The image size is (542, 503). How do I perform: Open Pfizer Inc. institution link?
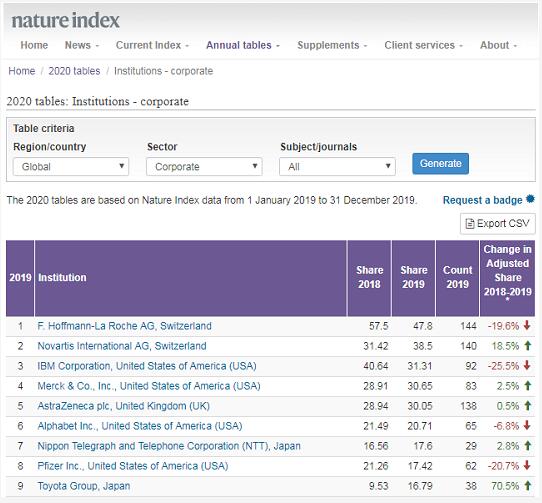tap(133, 466)
